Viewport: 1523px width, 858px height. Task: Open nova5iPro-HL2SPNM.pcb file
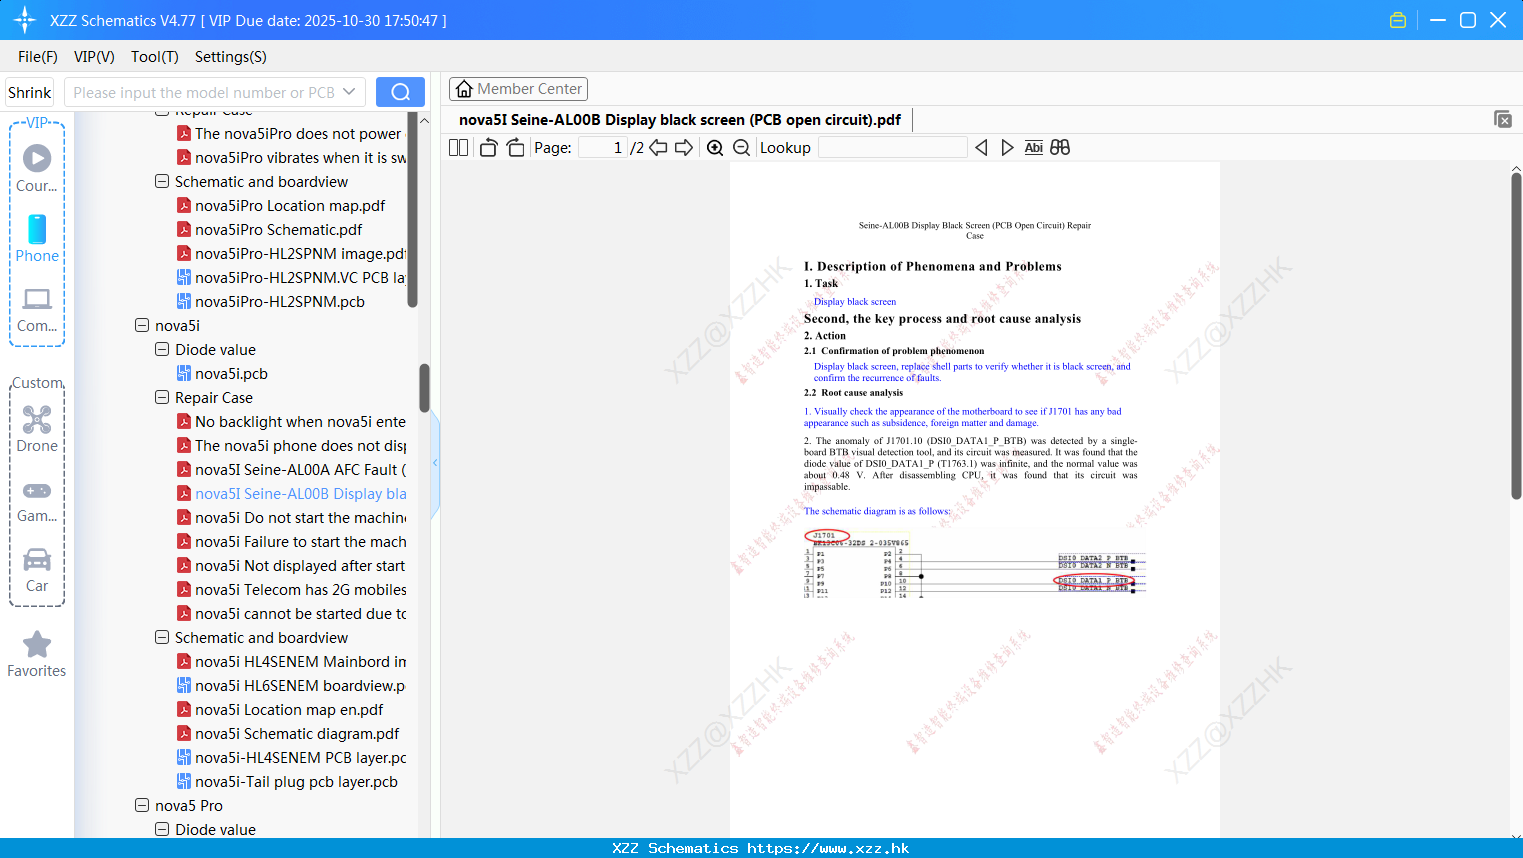coord(280,301)
